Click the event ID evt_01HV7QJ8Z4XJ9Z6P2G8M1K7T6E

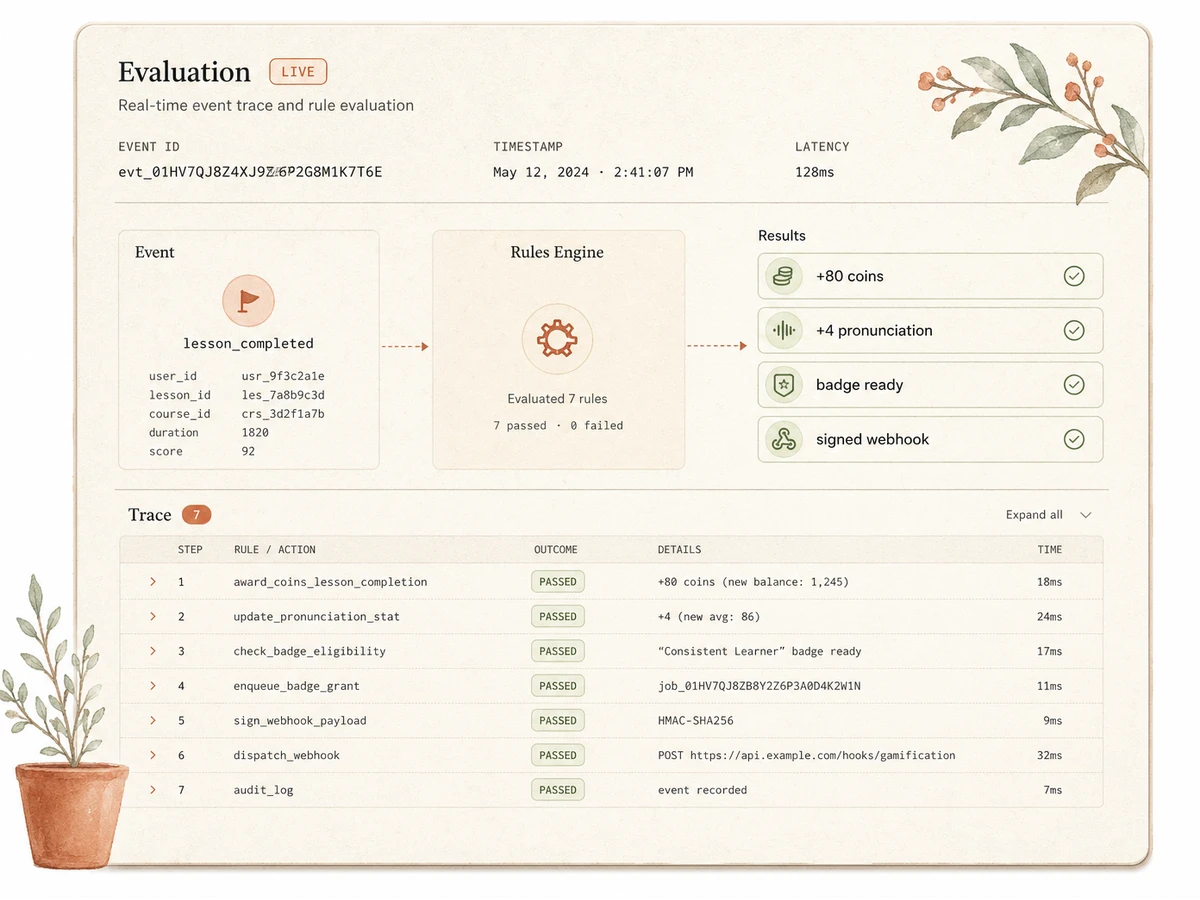tap(250, 172)
